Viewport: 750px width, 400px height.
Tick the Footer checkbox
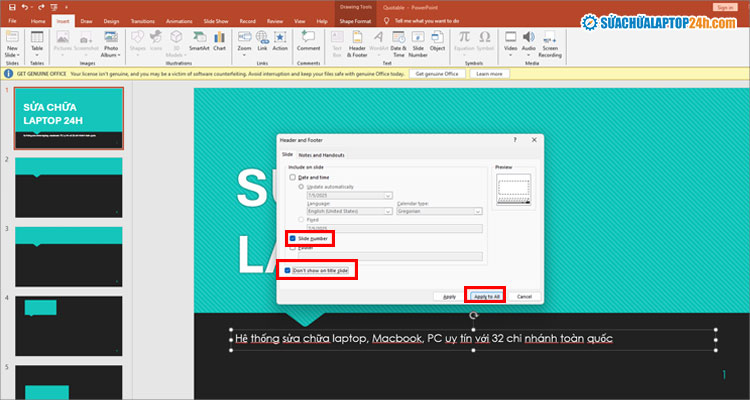click(x=292, y=248)
